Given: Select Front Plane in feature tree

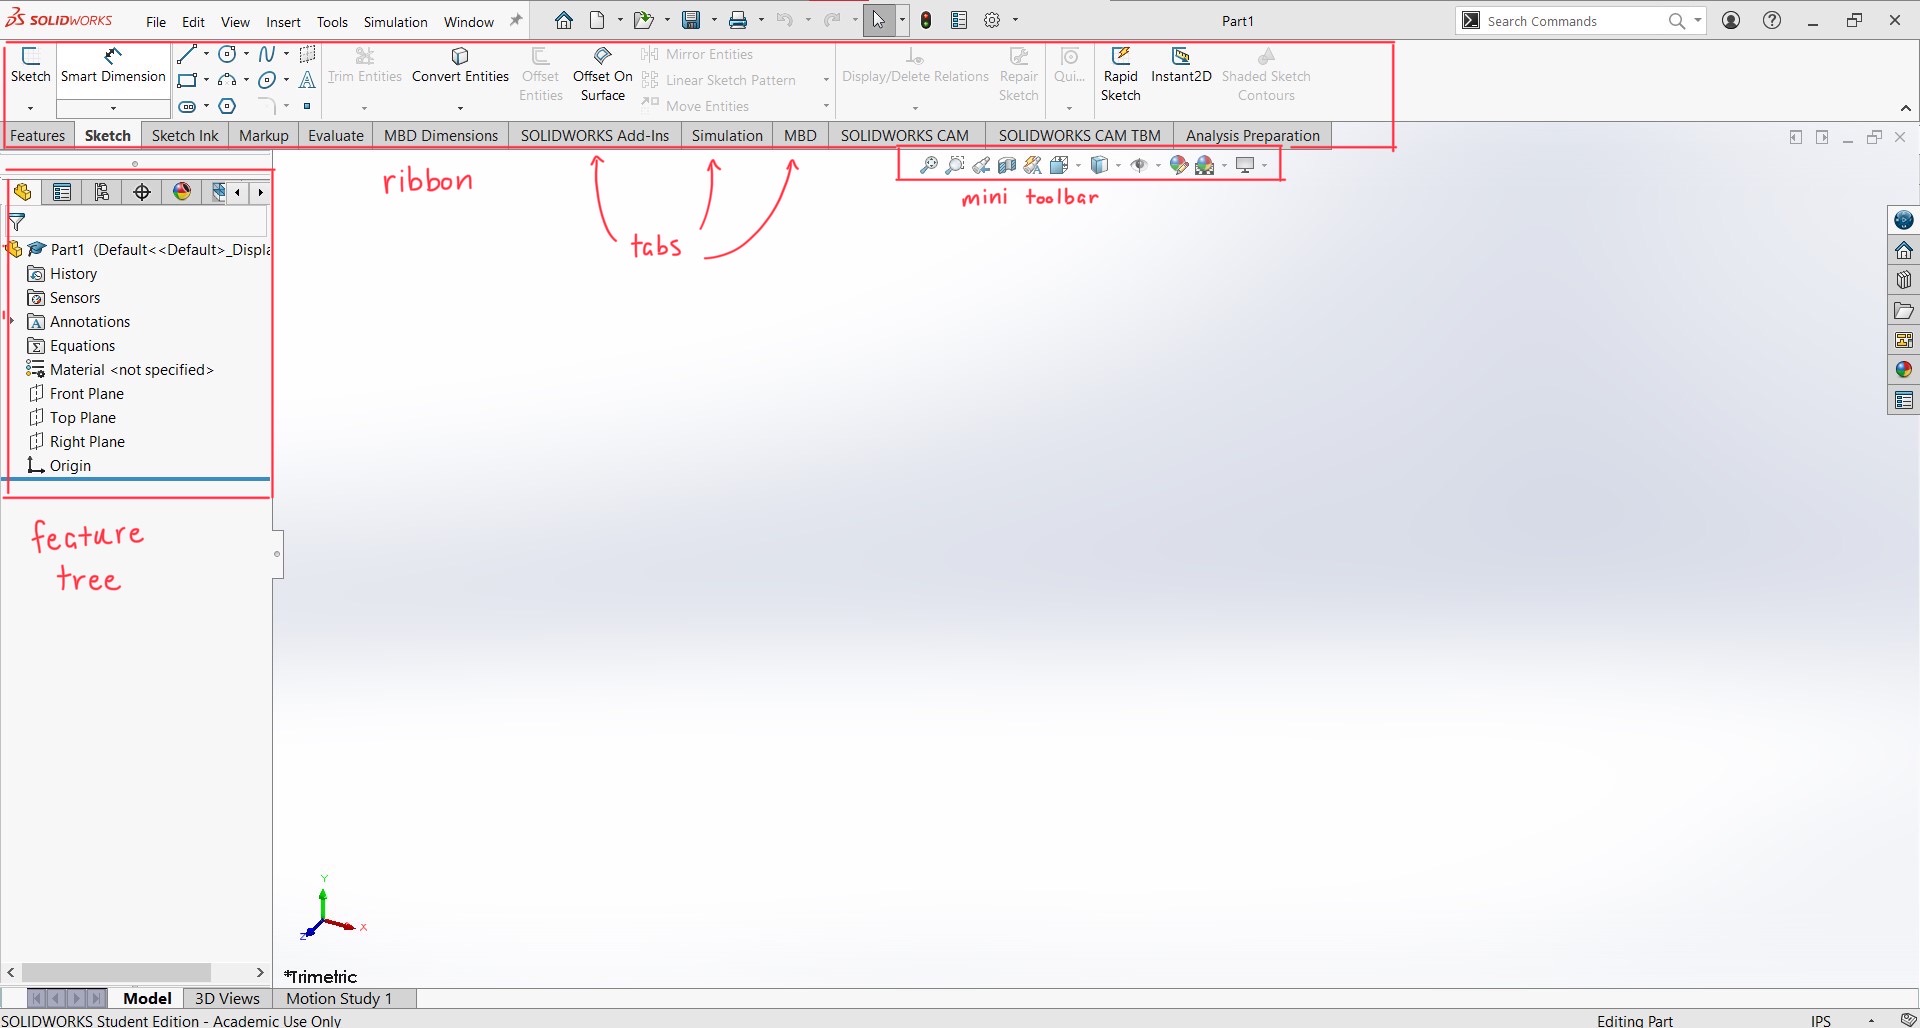Looking at the screenshot, I should tap(86, 394).
